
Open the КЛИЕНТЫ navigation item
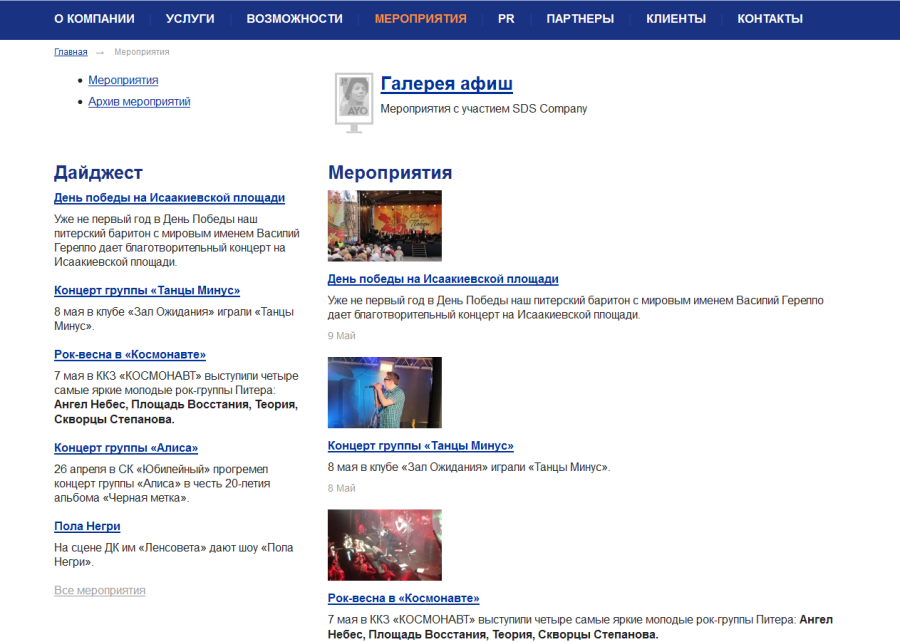[676, 19]
